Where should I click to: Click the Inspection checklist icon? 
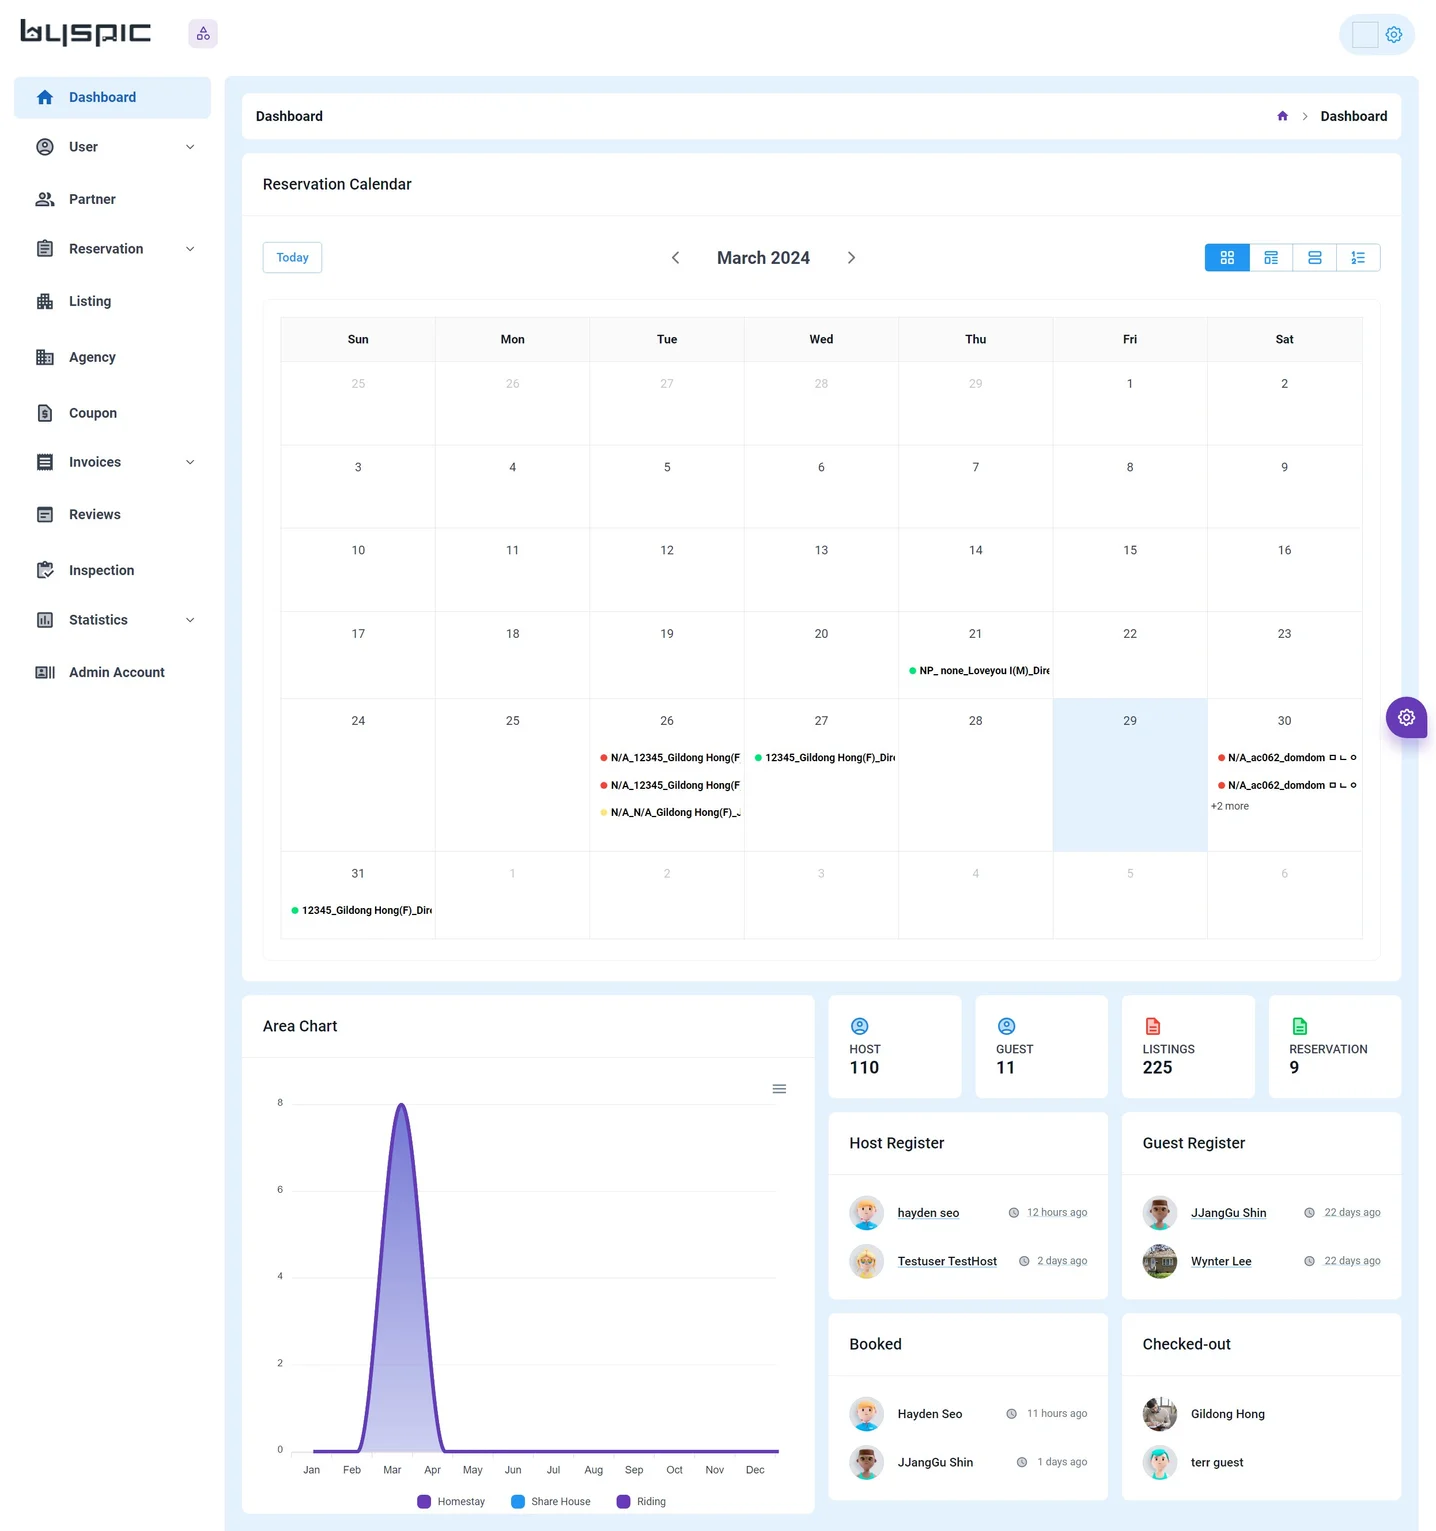coord(45,570)
